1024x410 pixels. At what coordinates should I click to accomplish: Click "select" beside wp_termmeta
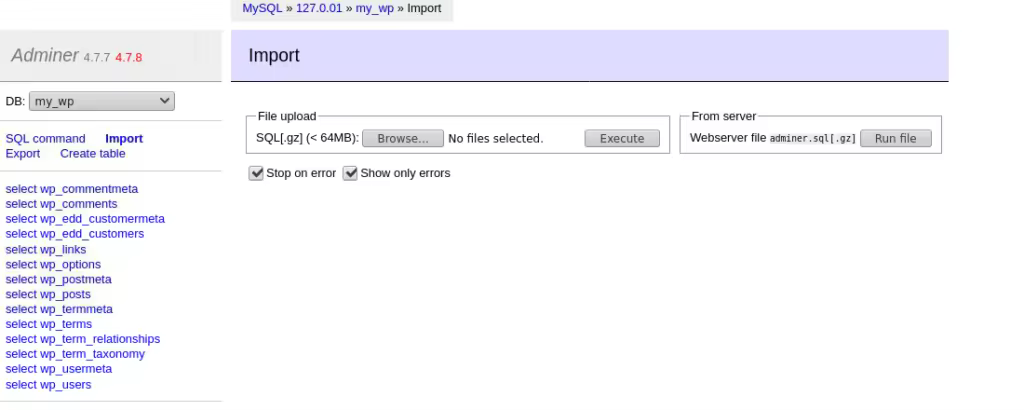[21, 309]
